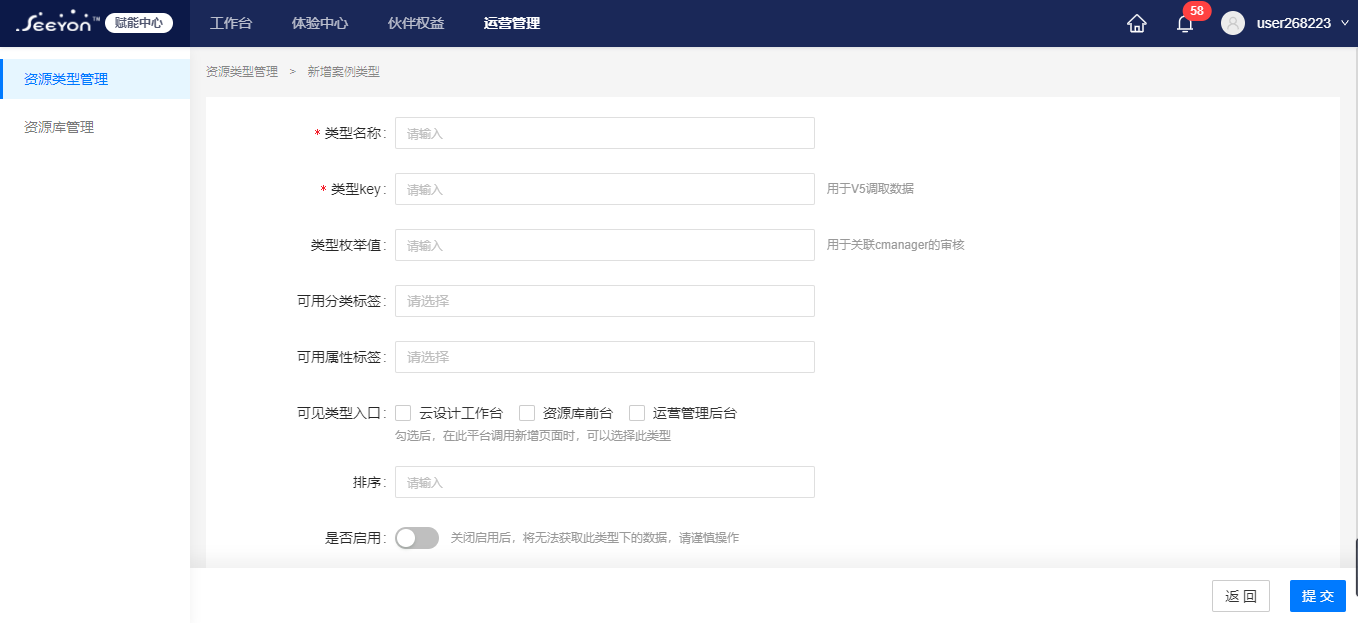Image resolution: width=1358 pixels, height=623 pixels.
Task: Select 资源库管理 in the sidebar
Action: coord(95,127)
